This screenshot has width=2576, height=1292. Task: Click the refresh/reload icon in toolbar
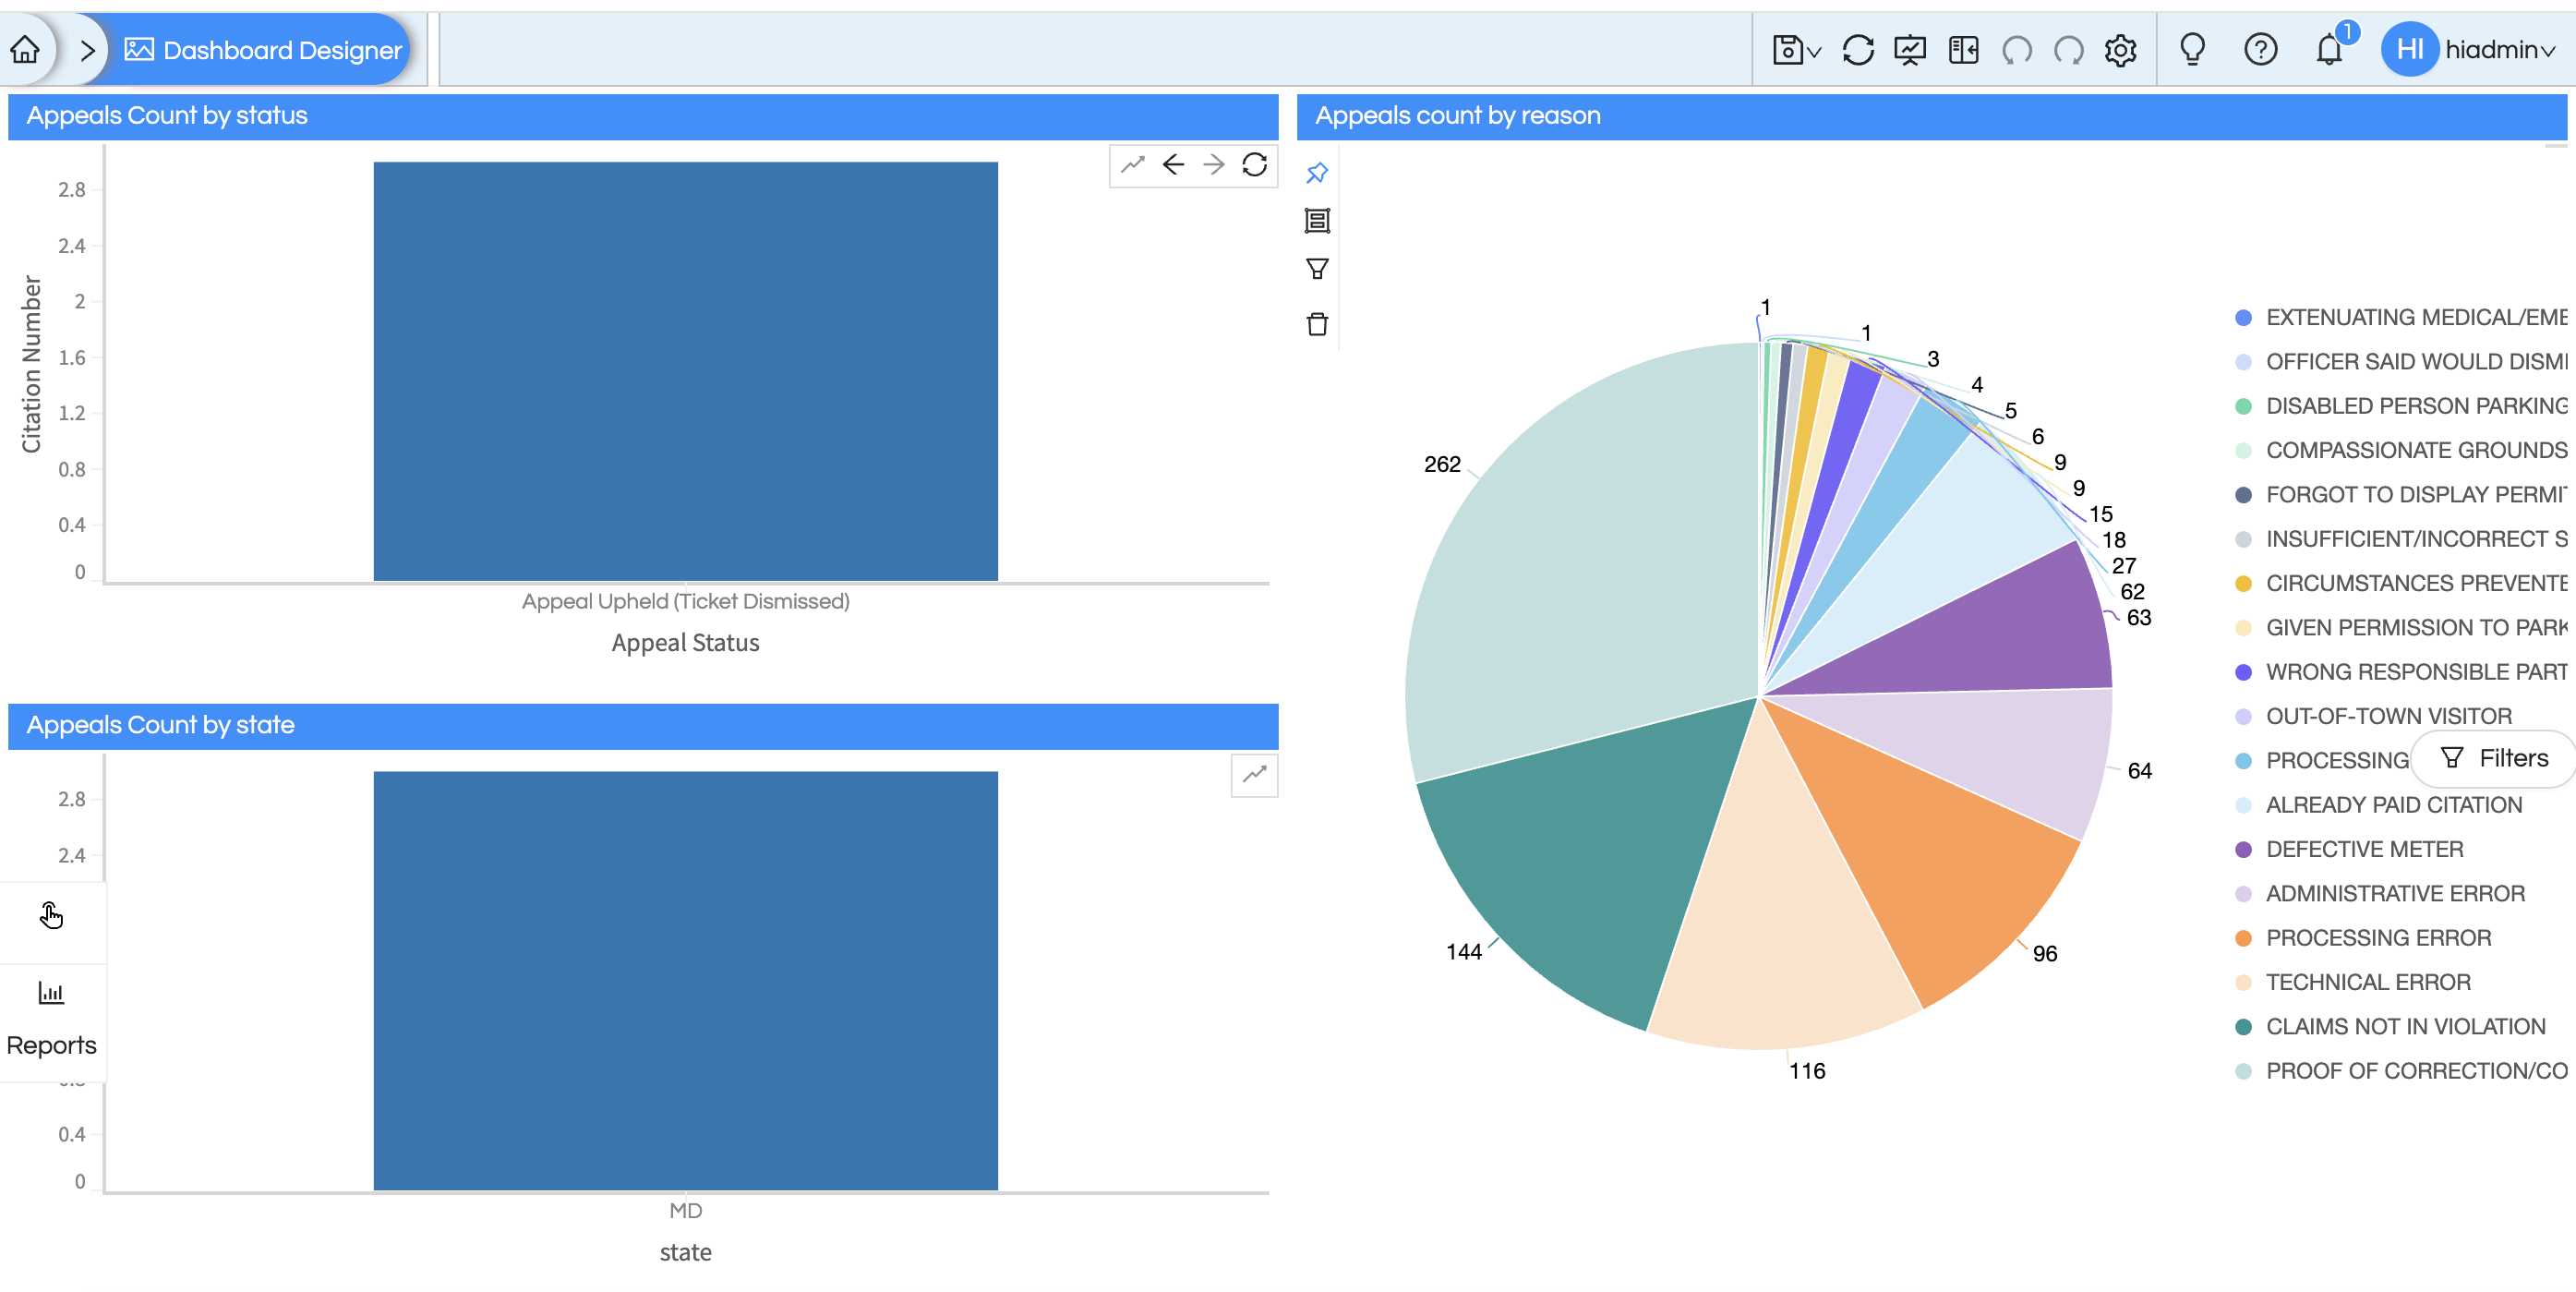click(x=1856, y=50)
